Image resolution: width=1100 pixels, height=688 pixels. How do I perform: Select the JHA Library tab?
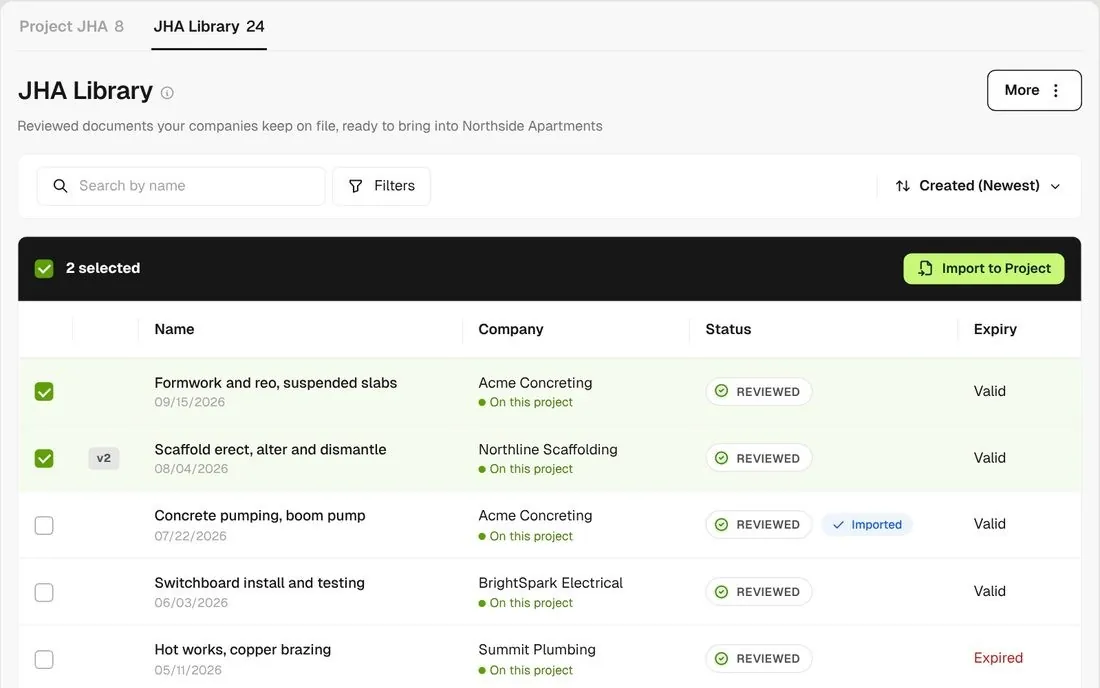point(209,27)
